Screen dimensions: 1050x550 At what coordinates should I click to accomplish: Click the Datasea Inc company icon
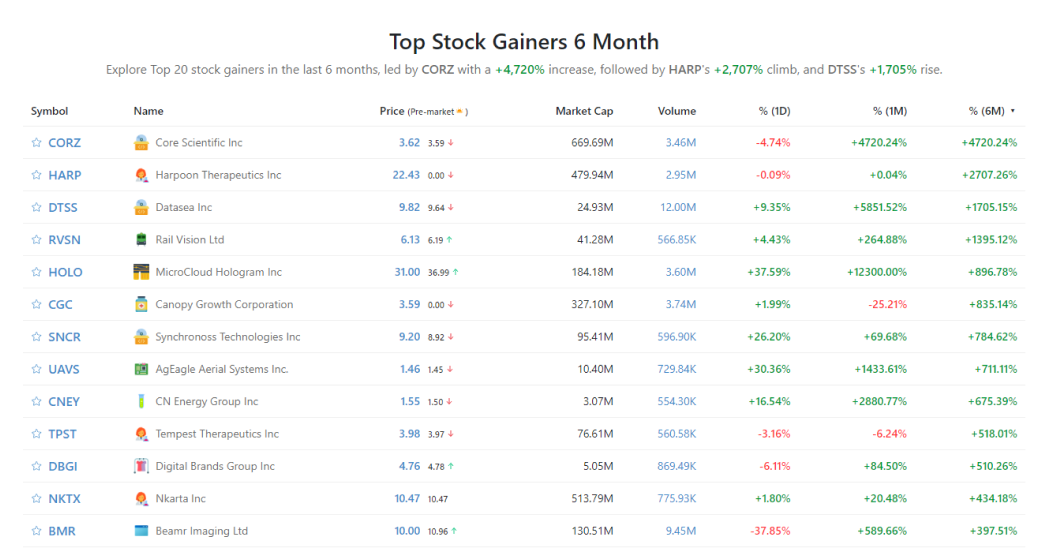[x=141, y=207]
